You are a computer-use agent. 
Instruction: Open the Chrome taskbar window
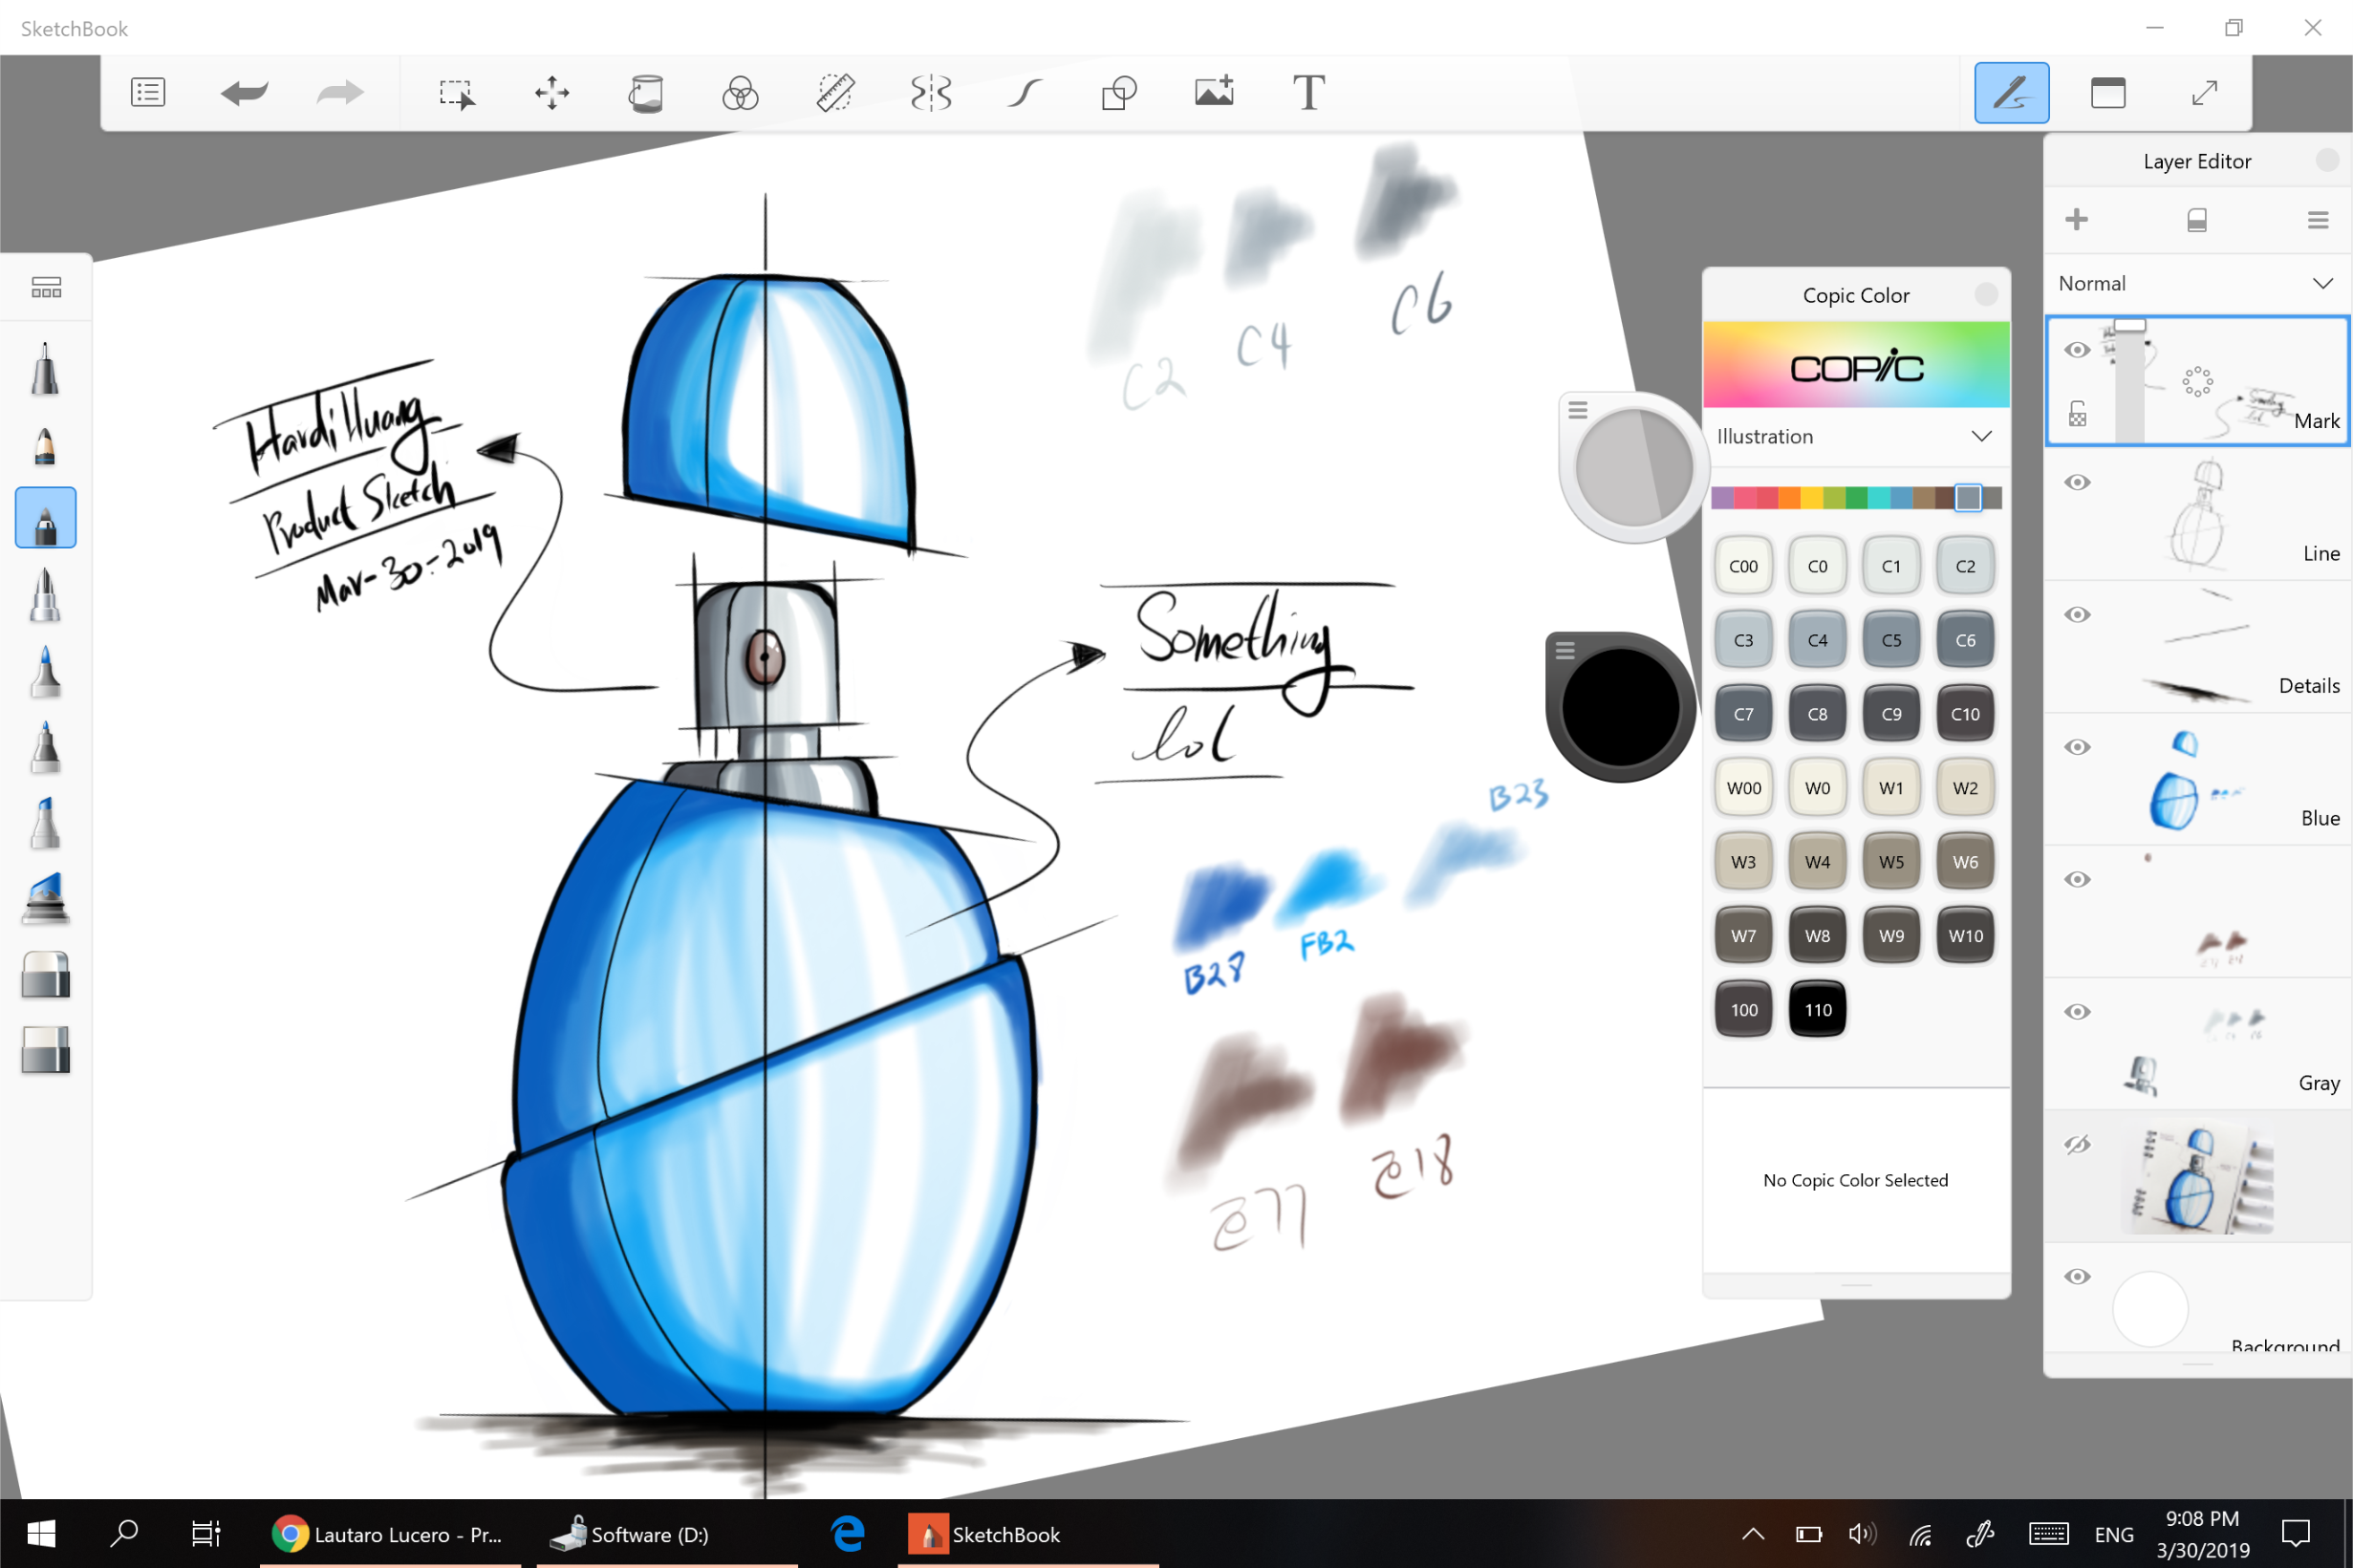coord(390,1534)
